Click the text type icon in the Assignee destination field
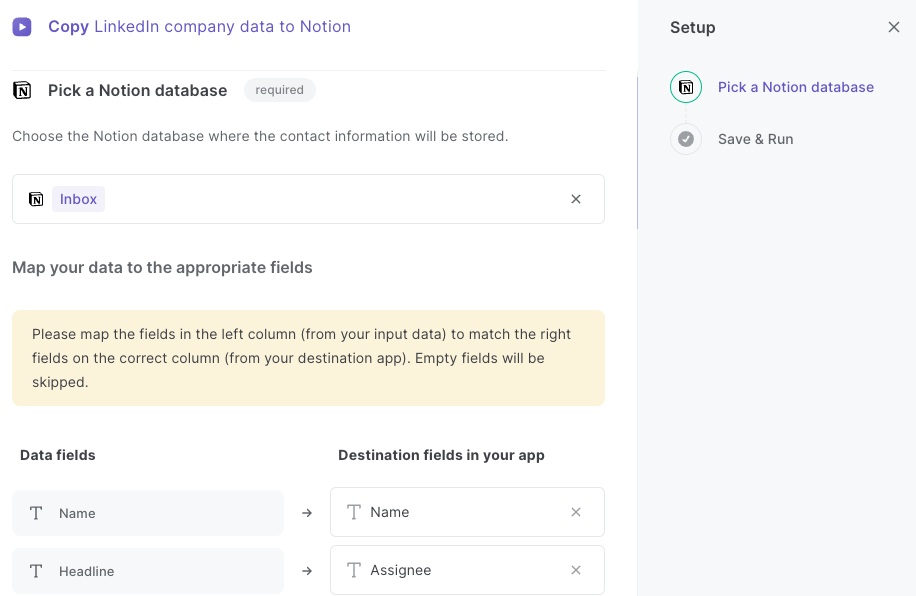Screen dimensions: 916x596 [x=354, y=570]
